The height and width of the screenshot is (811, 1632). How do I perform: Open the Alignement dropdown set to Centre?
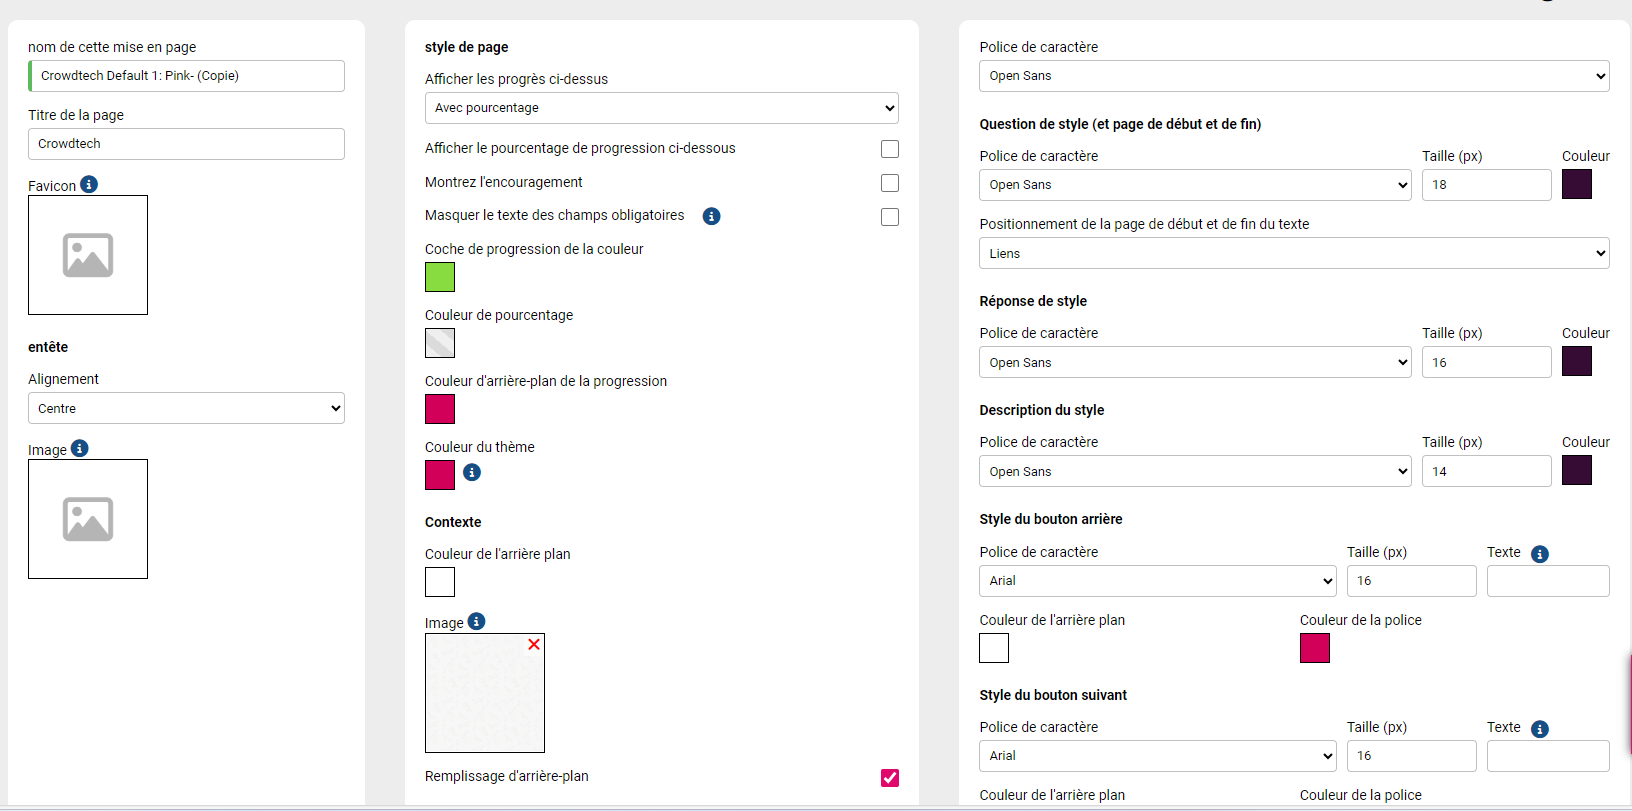pyautogui.click(x=186, y=408)
